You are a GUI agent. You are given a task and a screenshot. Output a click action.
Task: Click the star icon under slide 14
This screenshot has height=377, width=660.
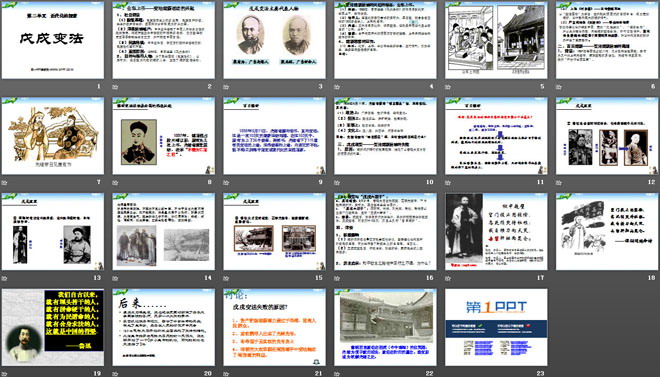click(115, 278)
